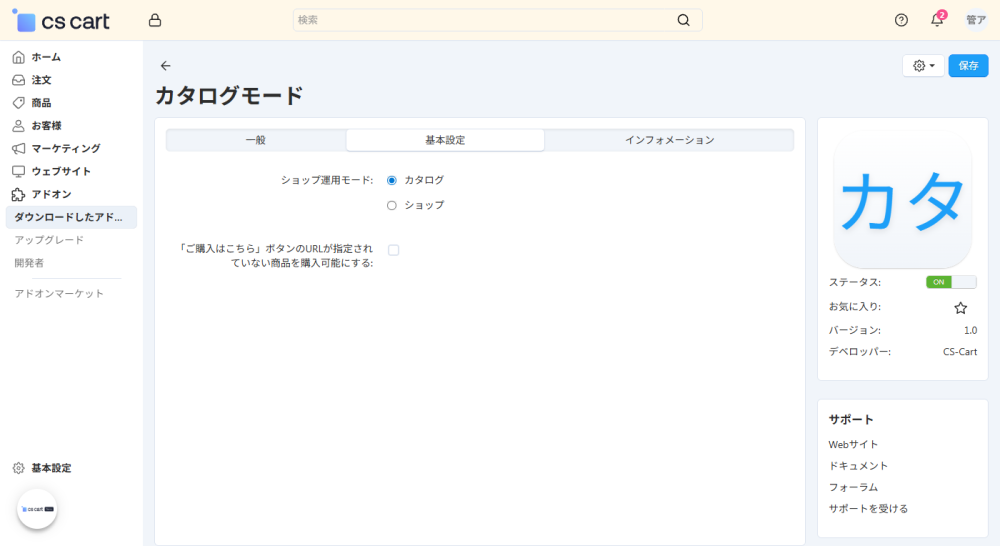Open ホーム from the sidebar
This screenshot has width=1000, height=546.
click(x=45, y=57)
